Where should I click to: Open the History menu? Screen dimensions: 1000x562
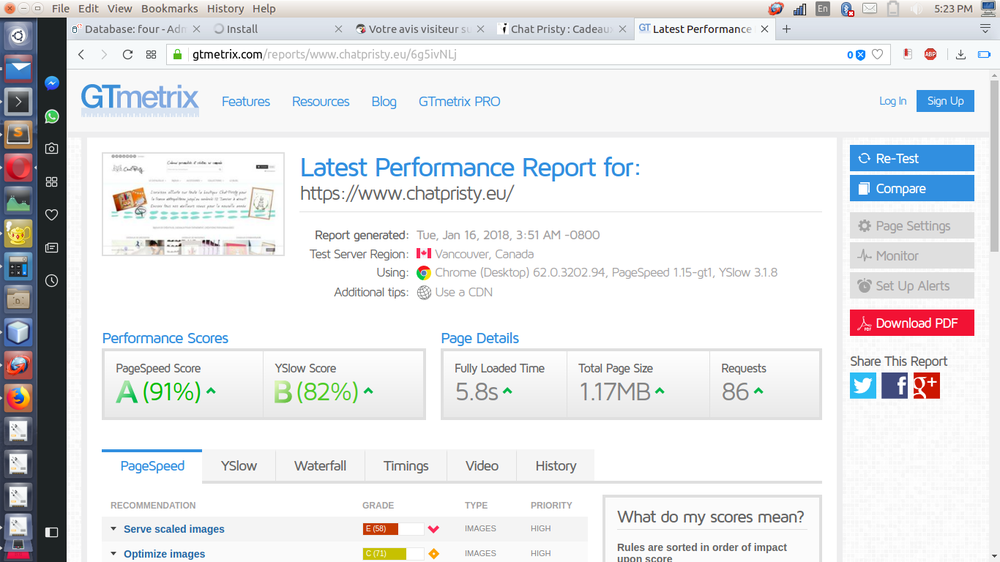[225, 8]
